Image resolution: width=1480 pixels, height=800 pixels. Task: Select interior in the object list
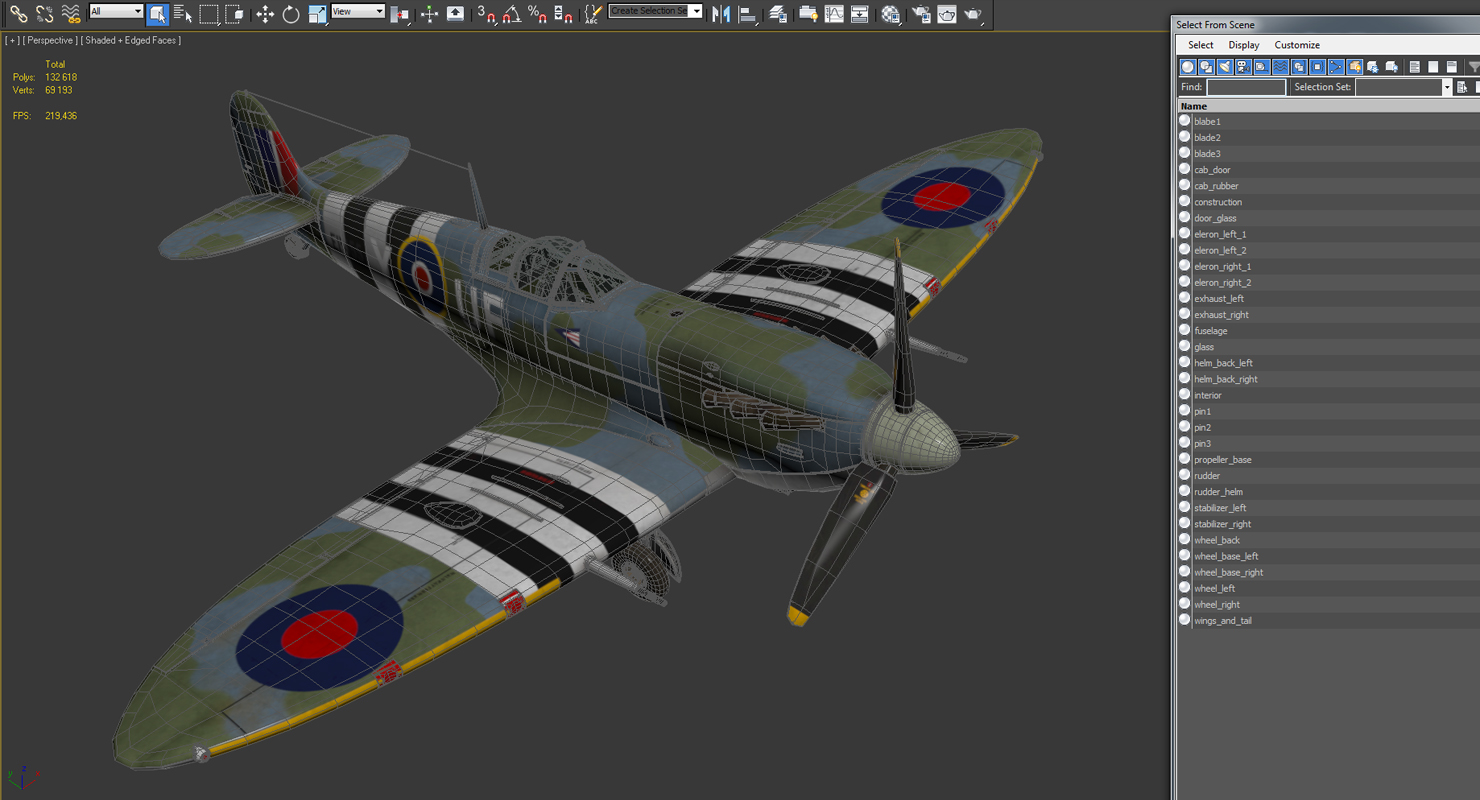coord(1328,396)
